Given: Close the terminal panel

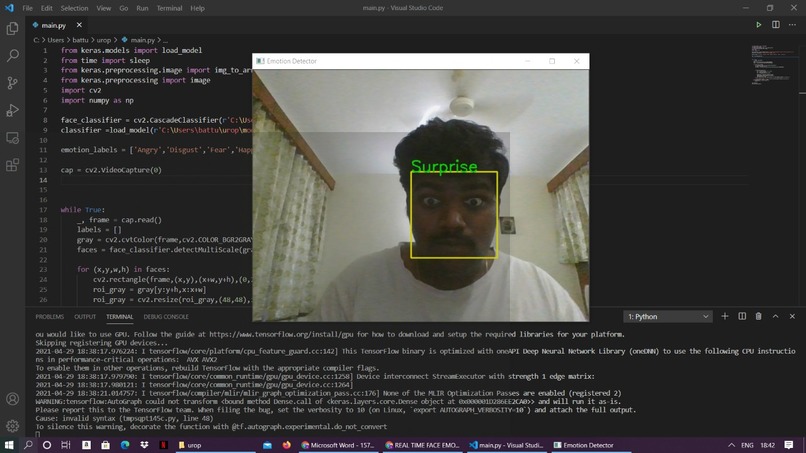Looking at the screenshot, I should tap(792, 316).
